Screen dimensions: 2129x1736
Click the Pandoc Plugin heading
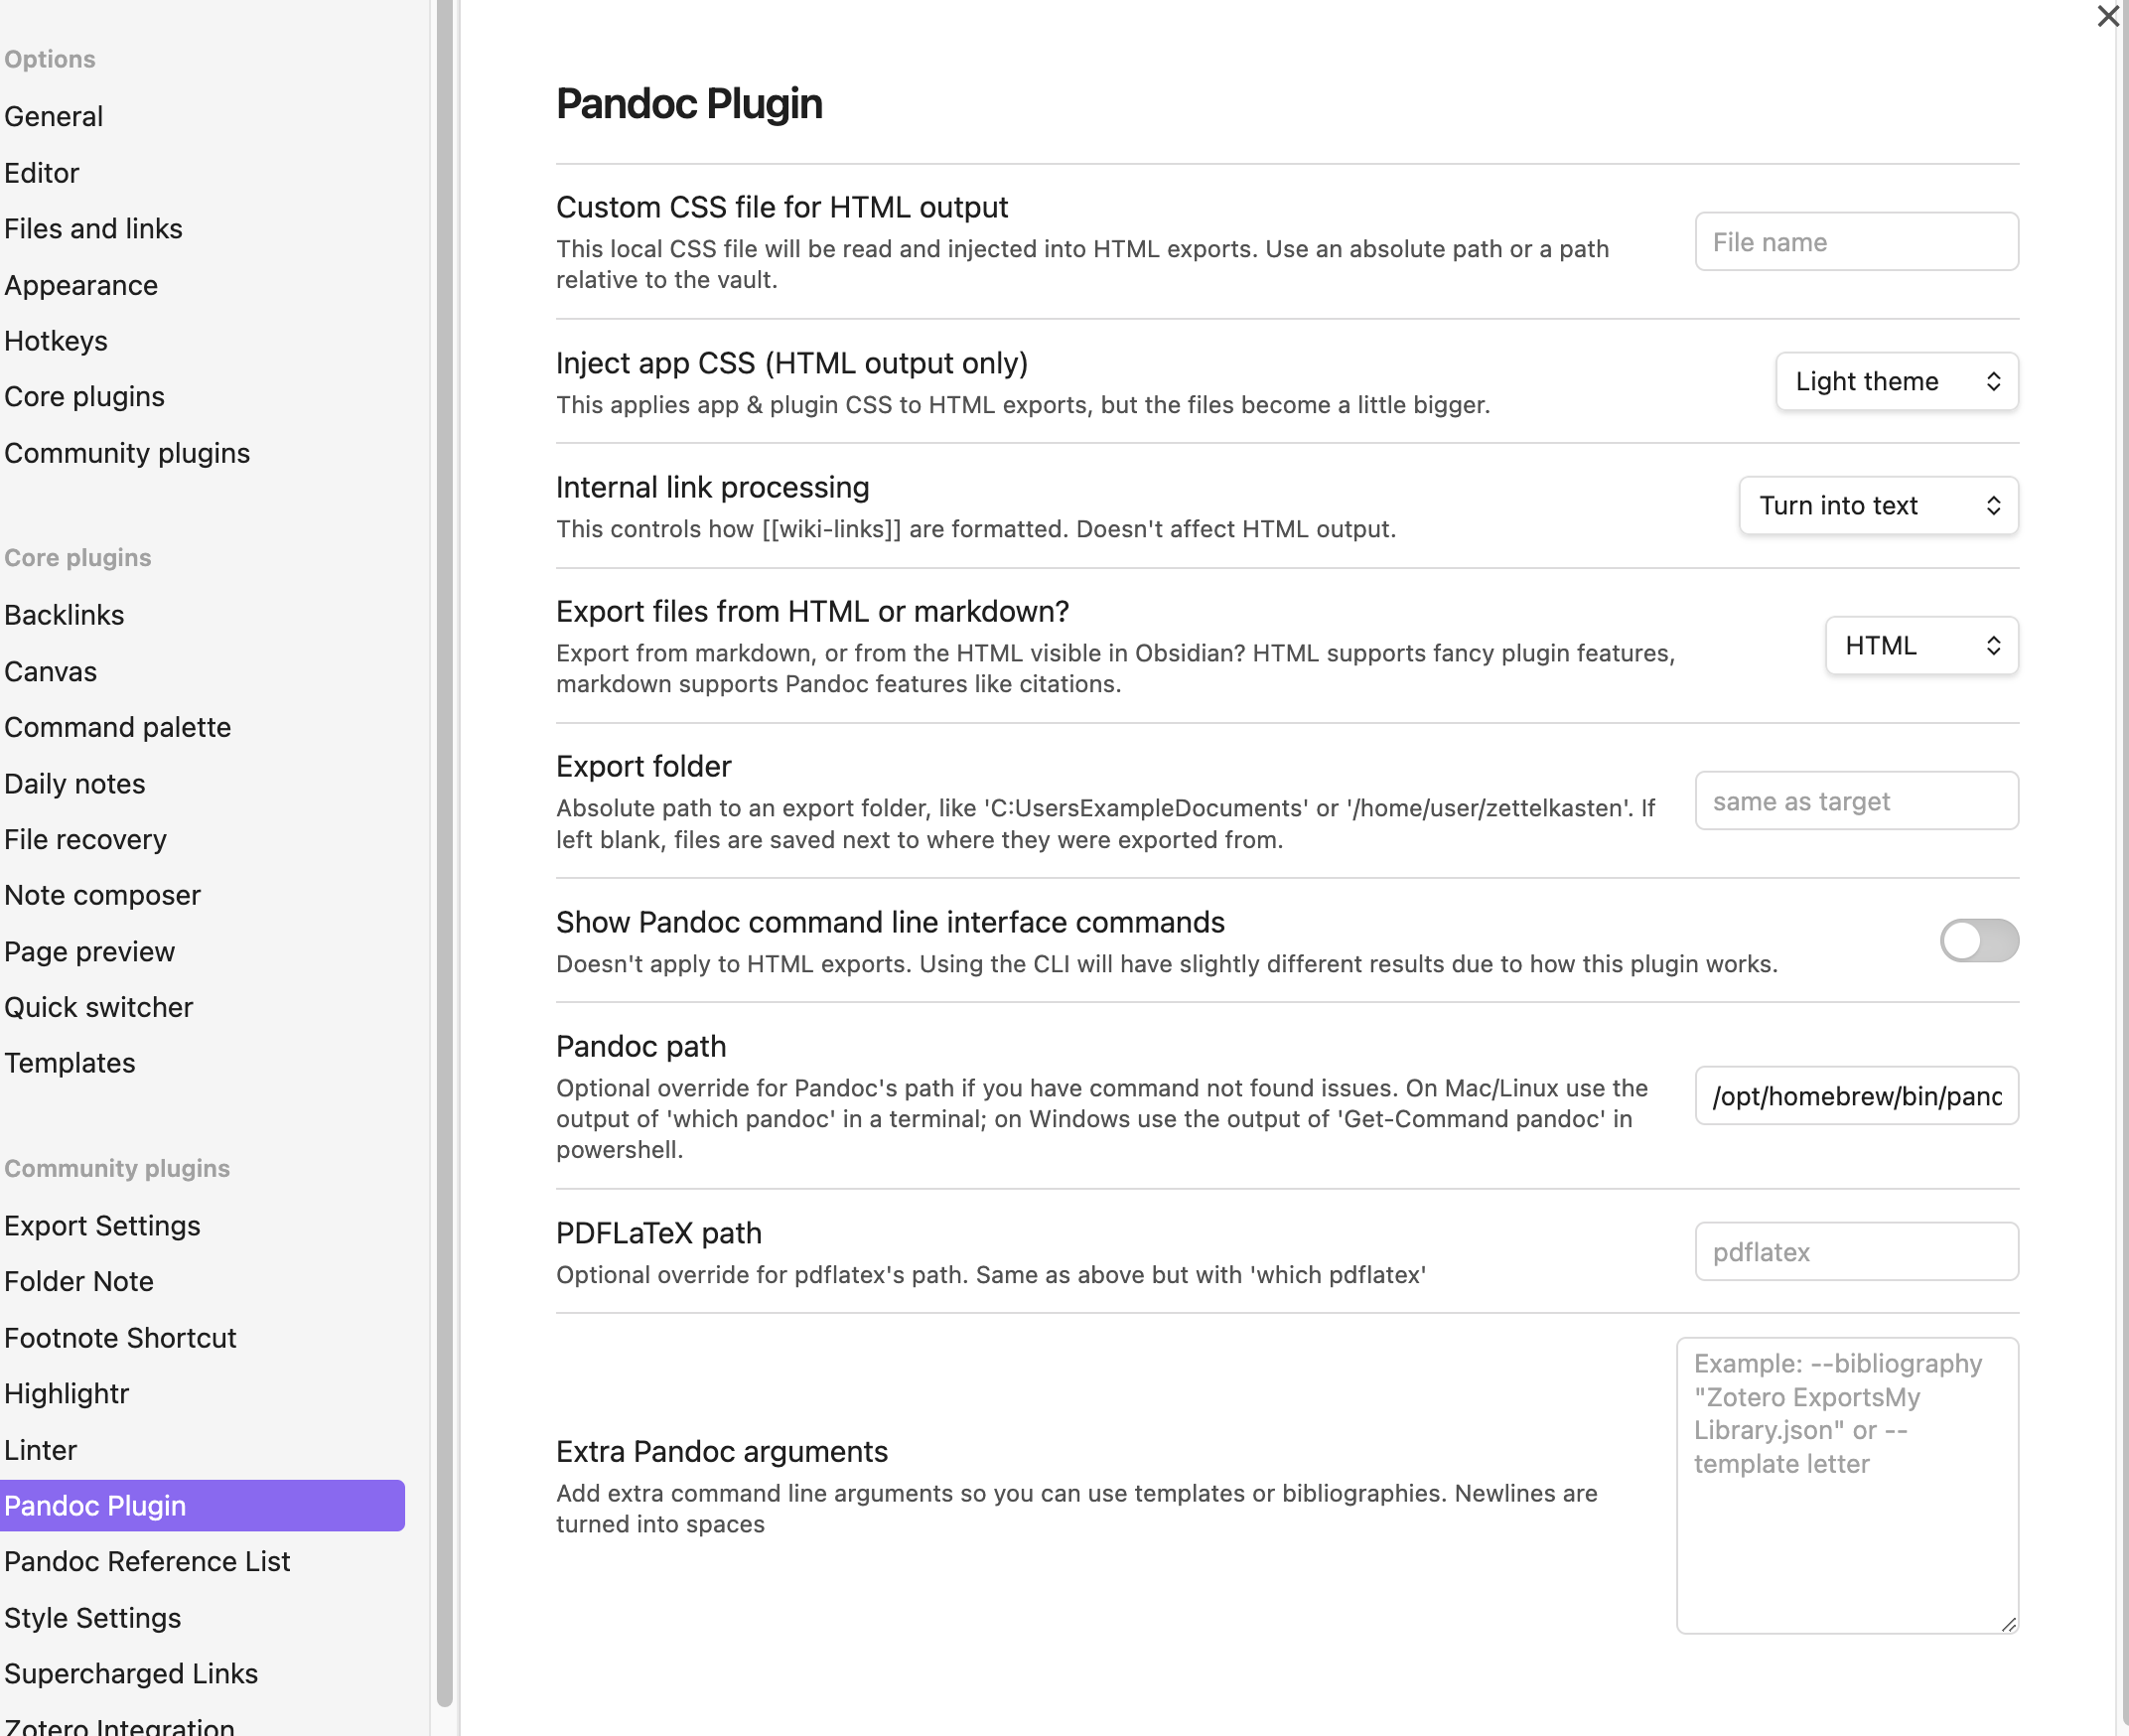pyautogui.click(x=689, y=104)
